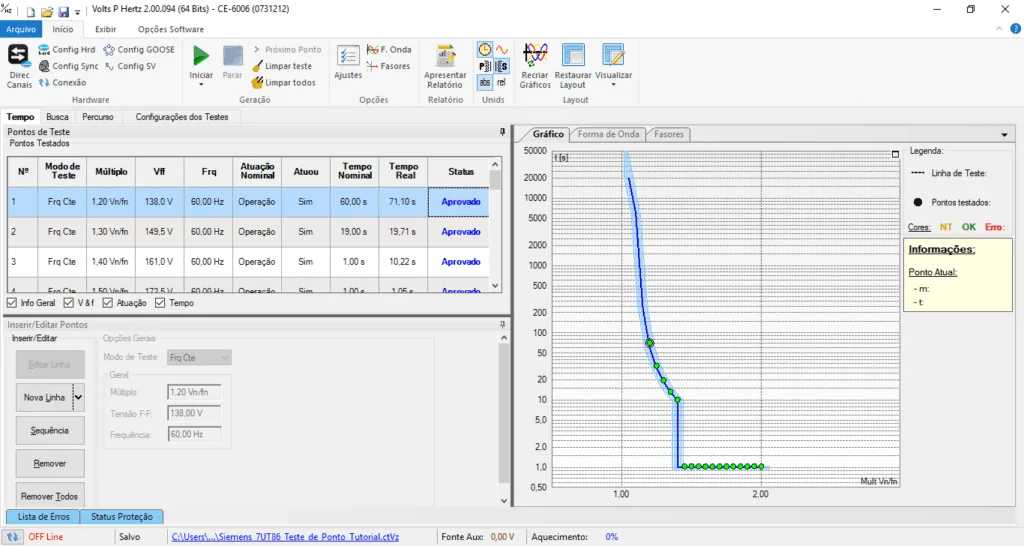Open Config SV settings
This screenshot has width=1024, height=546.
coord(130,66)
